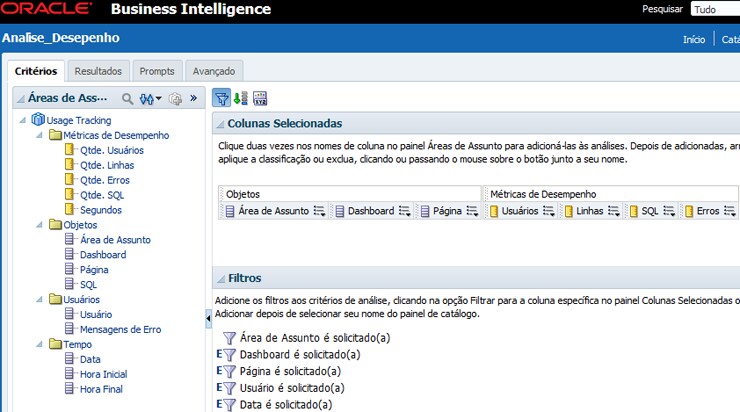Screen dimensions: 740x412
Task: Select Qtde. Usuários in the tree
Action: [112, 150]
